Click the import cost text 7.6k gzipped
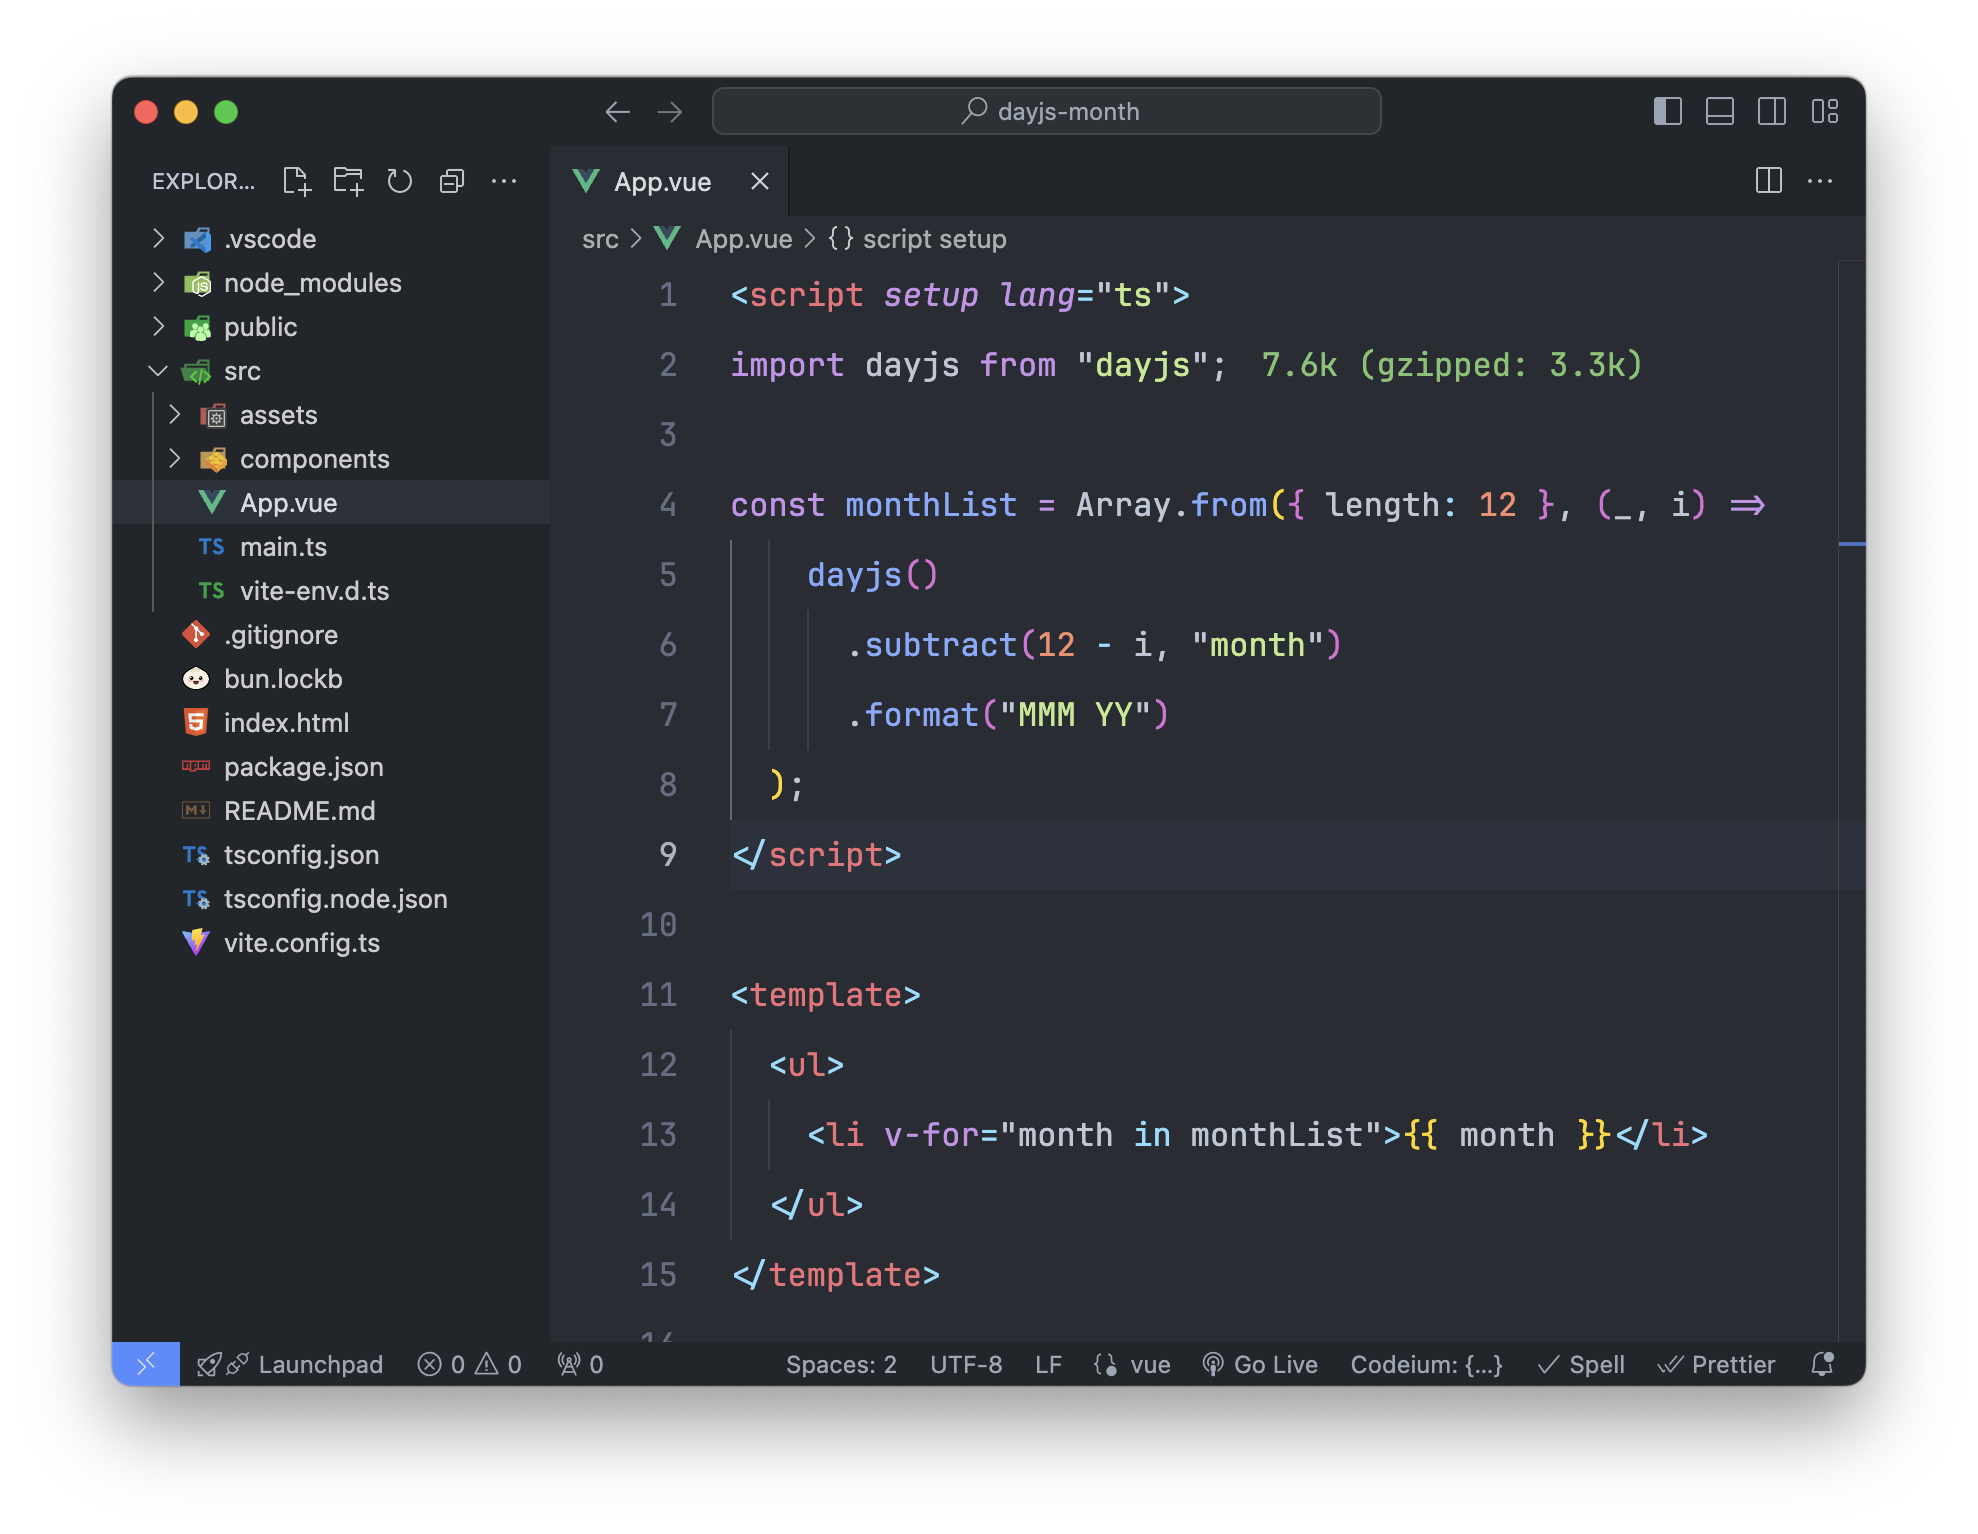The image size is (1978, 1534). coord(1452,365)
